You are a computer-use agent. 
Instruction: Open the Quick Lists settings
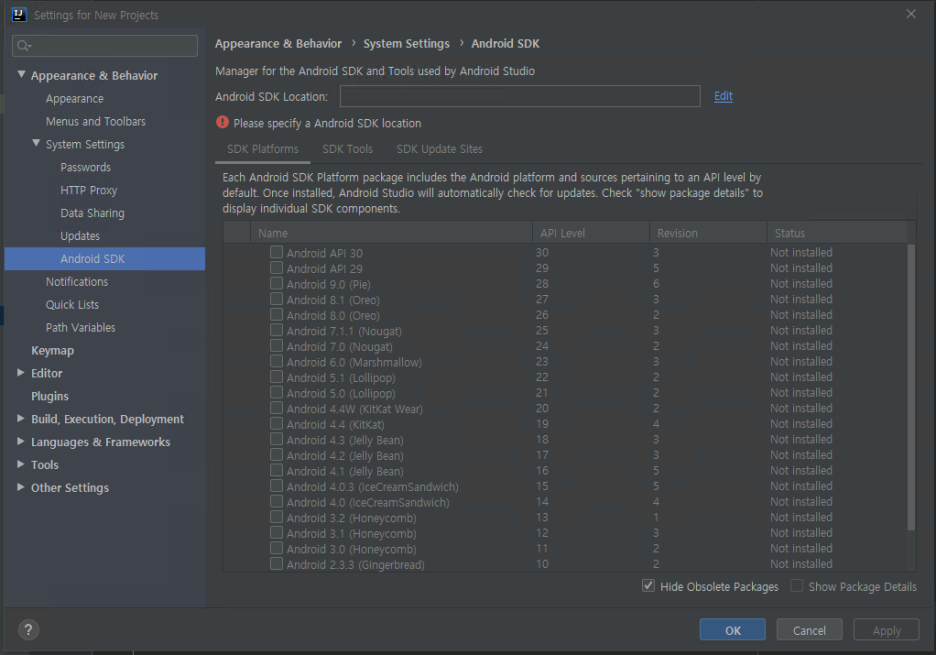[x=72, y=305]
